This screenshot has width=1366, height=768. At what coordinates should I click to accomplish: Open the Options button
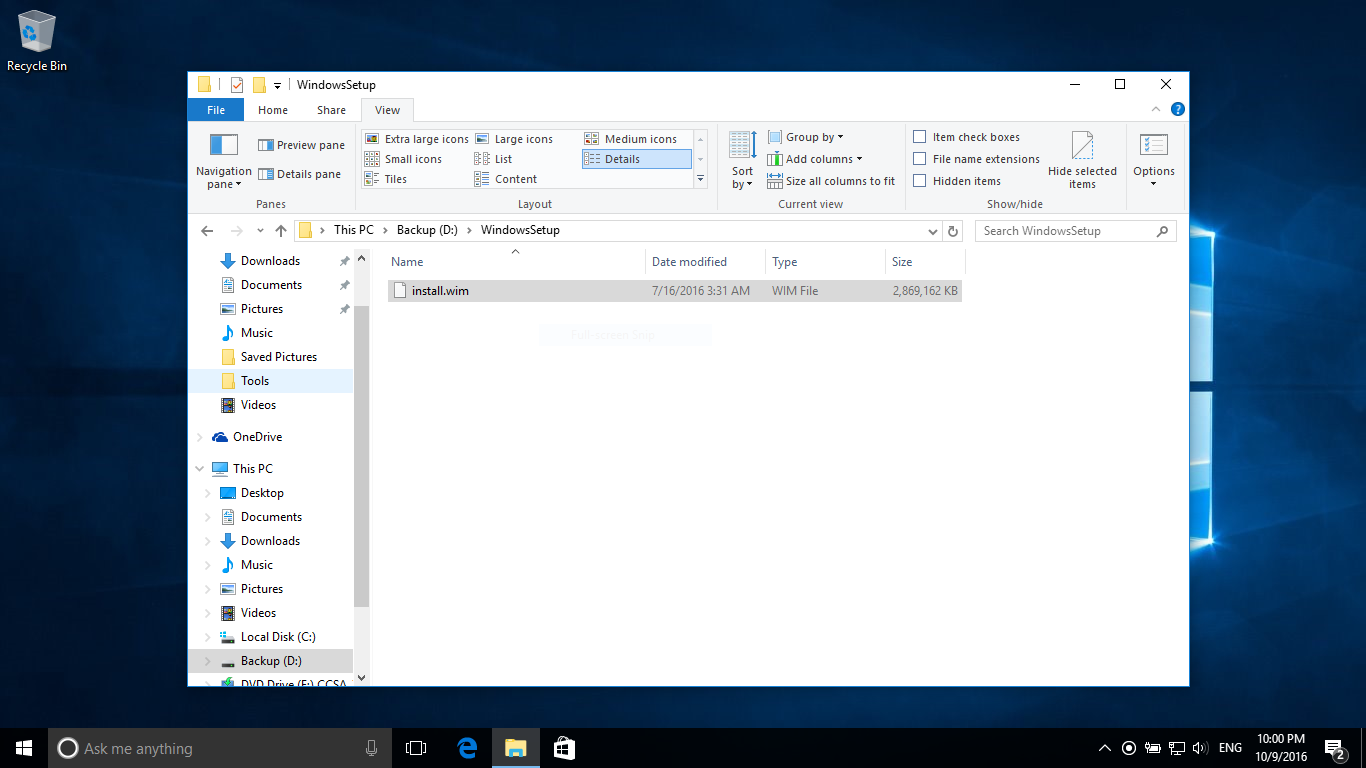coord(1153,160)
